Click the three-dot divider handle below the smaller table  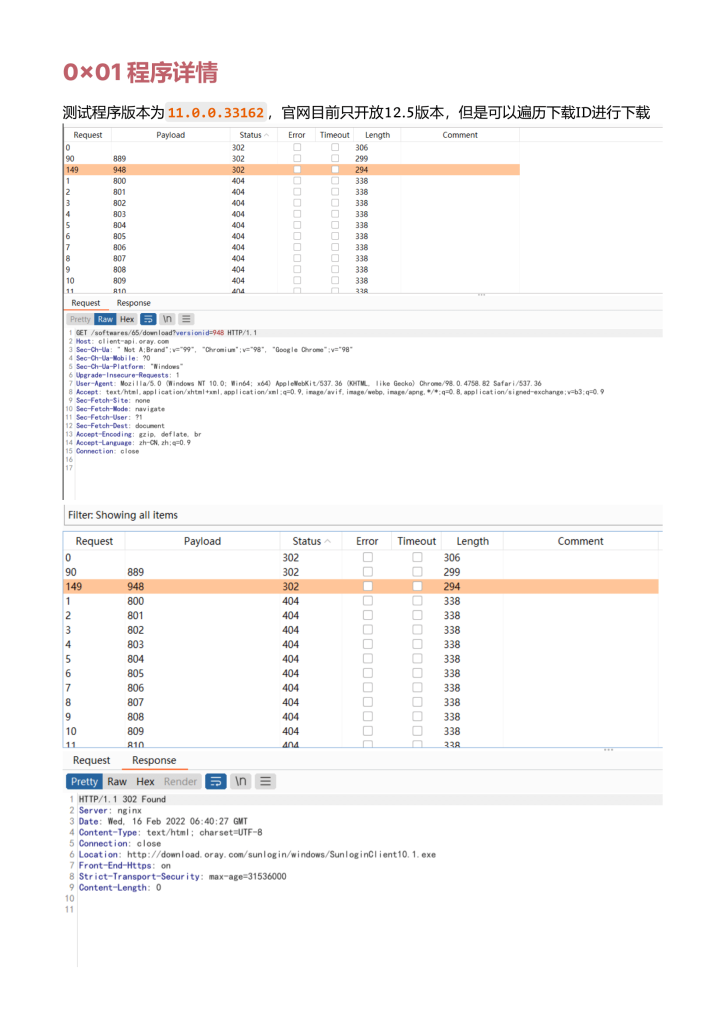[481, 295]
